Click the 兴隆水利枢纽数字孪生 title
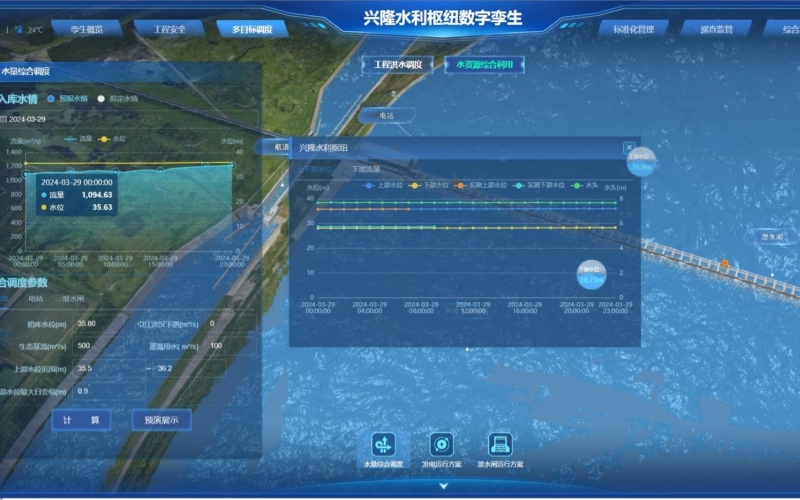Viewport: 800px width, 500px height. 443,18
